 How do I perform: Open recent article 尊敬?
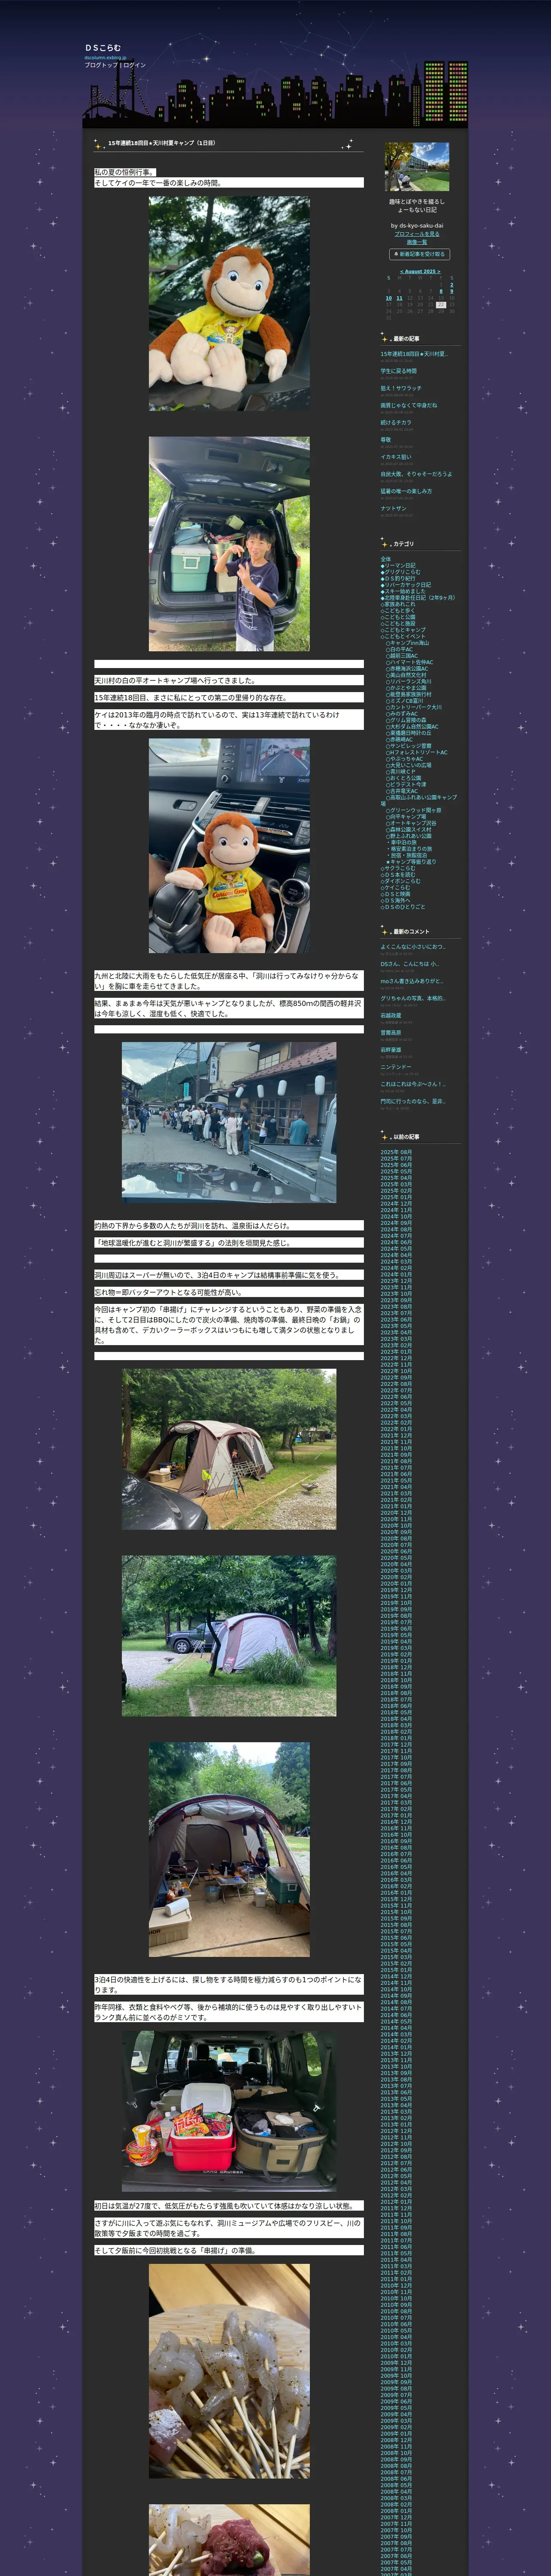coord(385,439)
